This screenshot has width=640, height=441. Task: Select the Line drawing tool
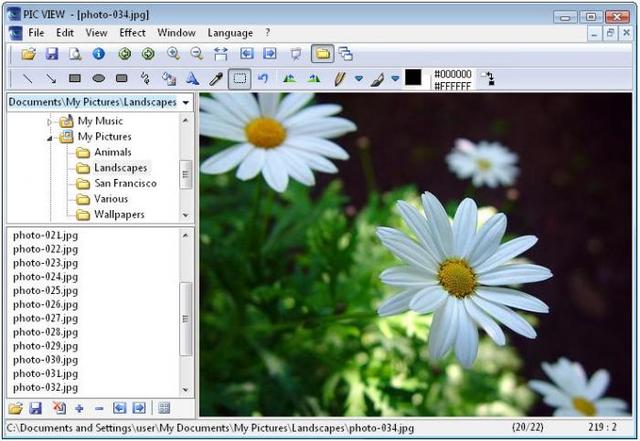(x=27, y=78)
